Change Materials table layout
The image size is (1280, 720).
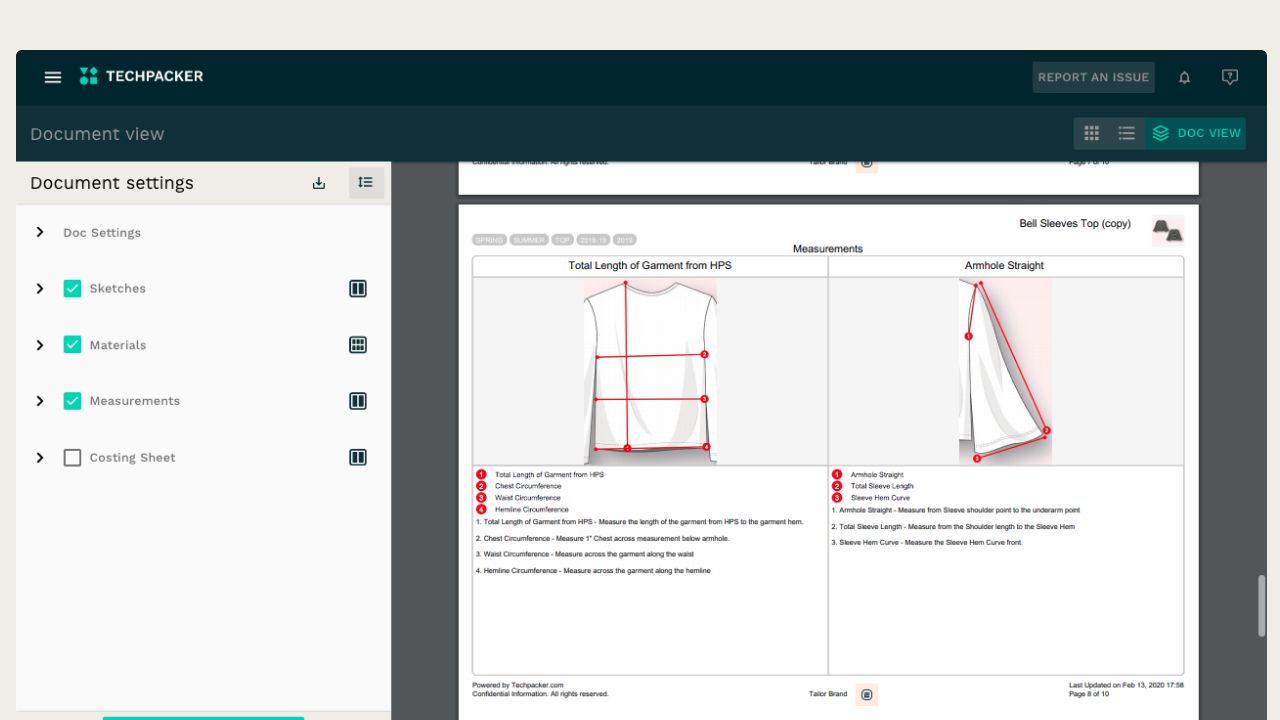[358, 345]
